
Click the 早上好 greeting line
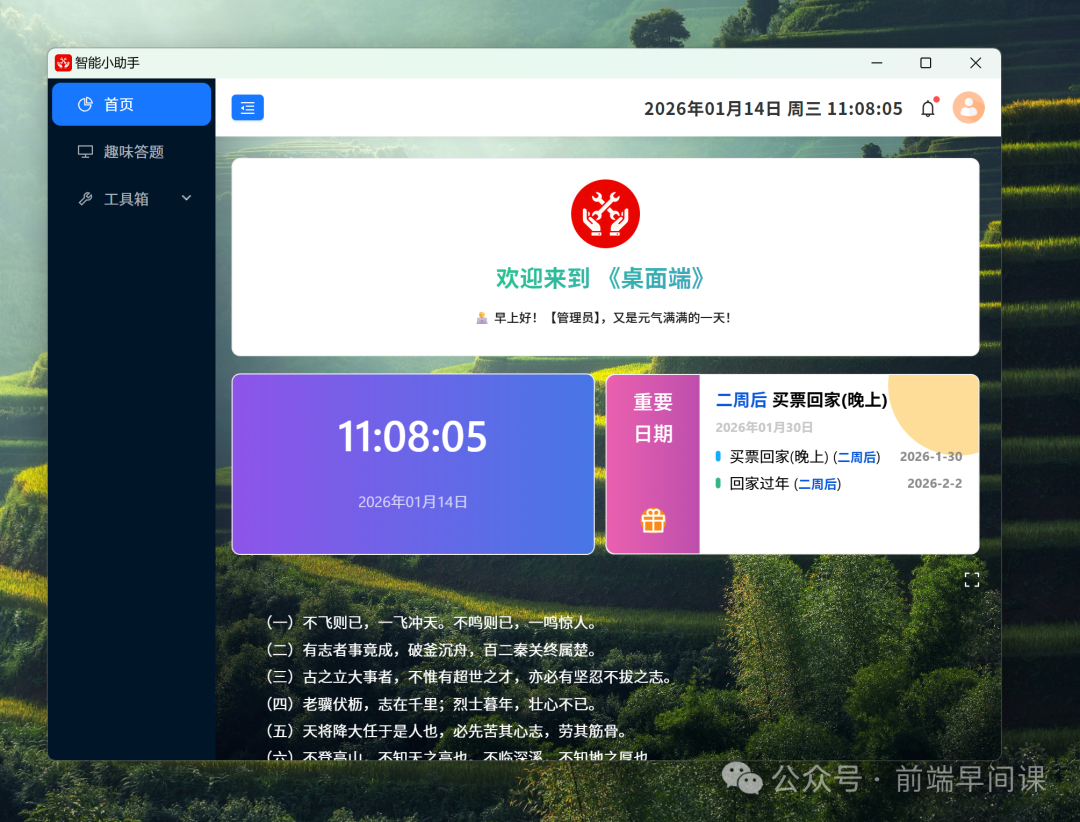pos(603,318)
